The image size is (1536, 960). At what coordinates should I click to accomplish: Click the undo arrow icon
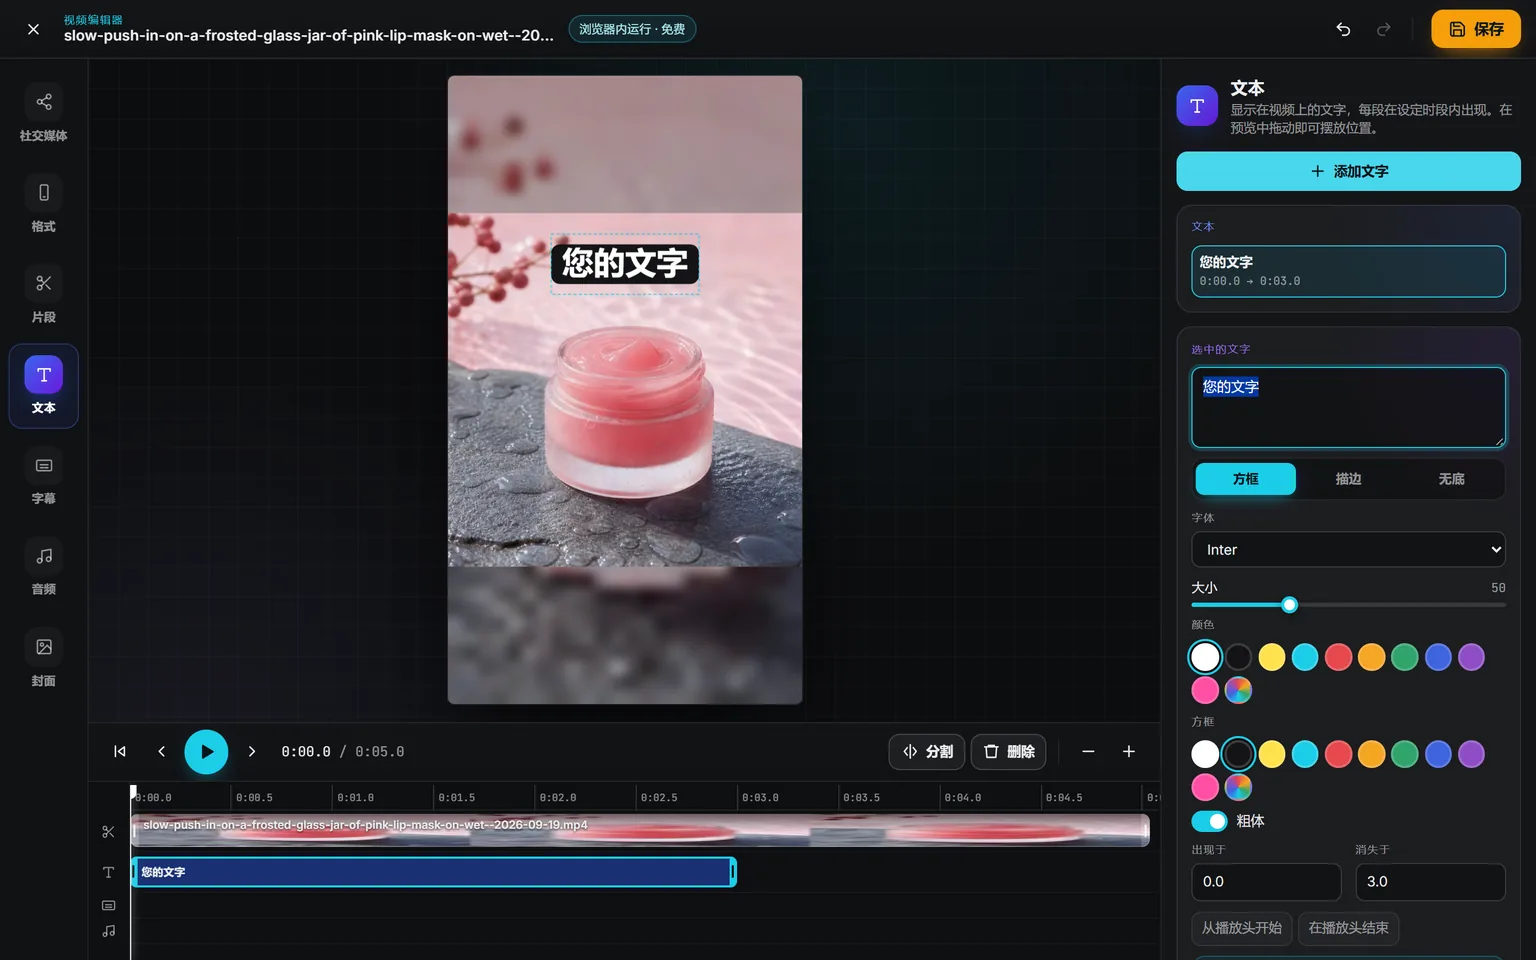(x=1343, y=29)
